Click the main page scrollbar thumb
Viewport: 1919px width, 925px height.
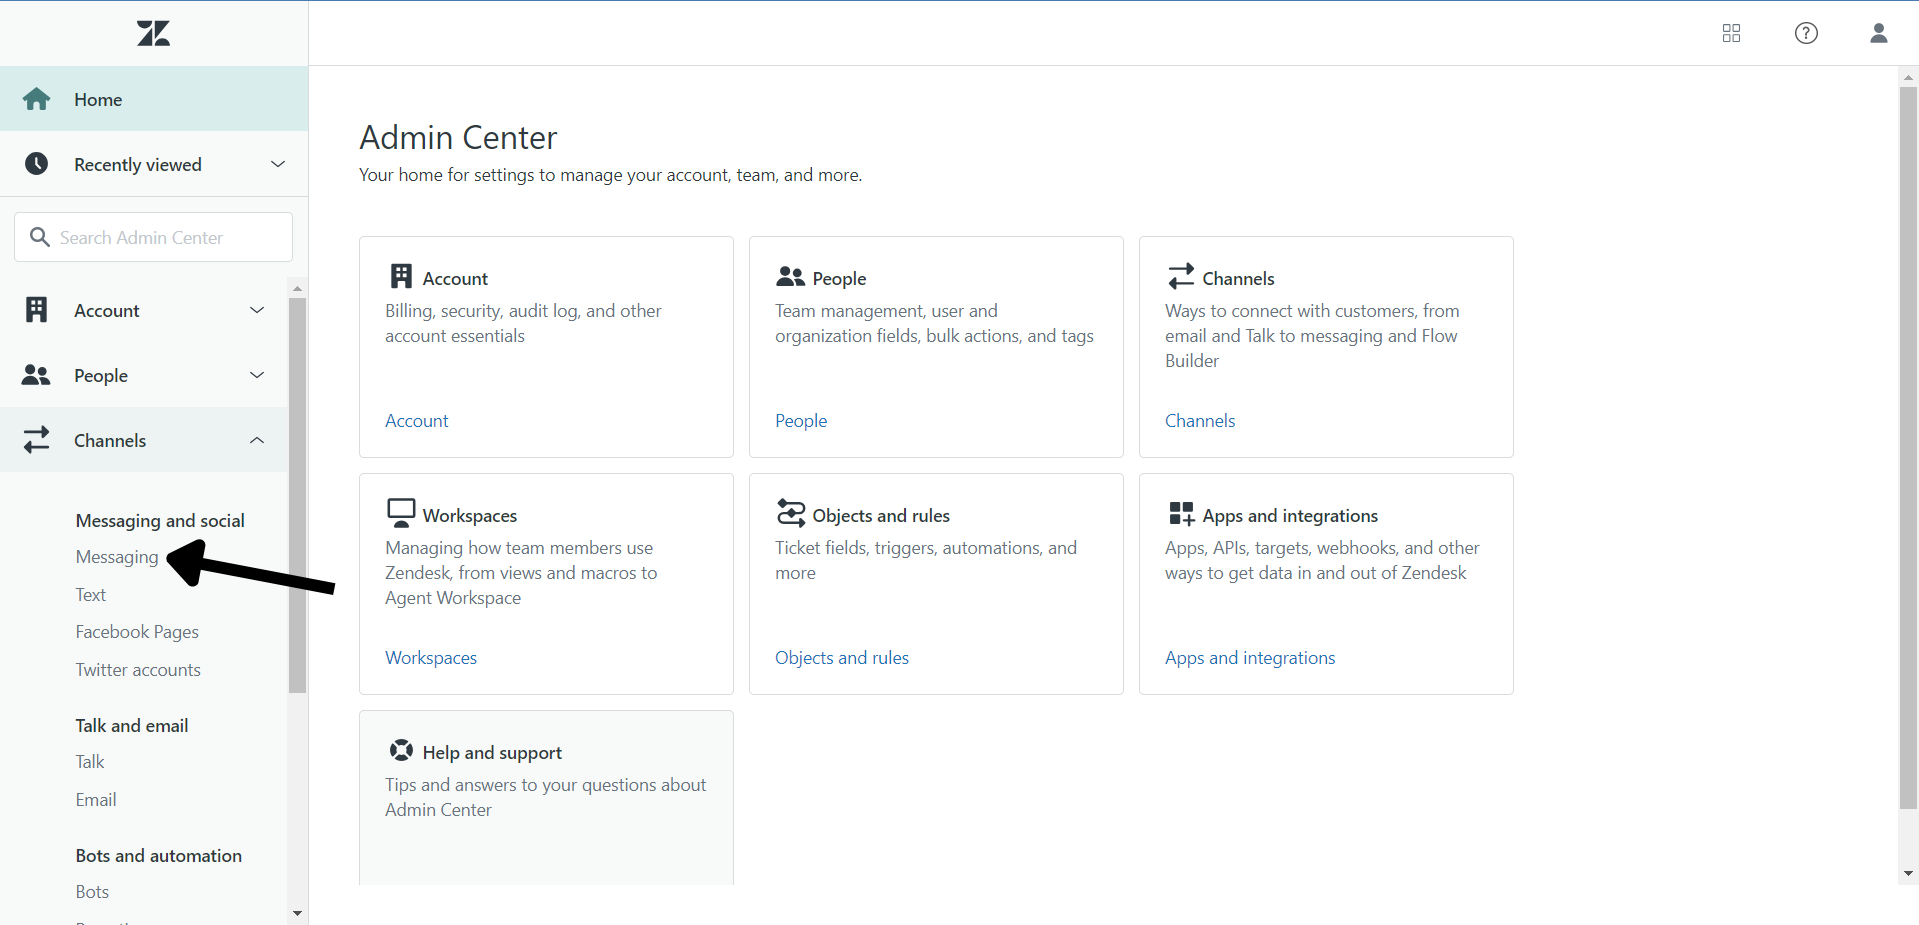coord(1908,448)
